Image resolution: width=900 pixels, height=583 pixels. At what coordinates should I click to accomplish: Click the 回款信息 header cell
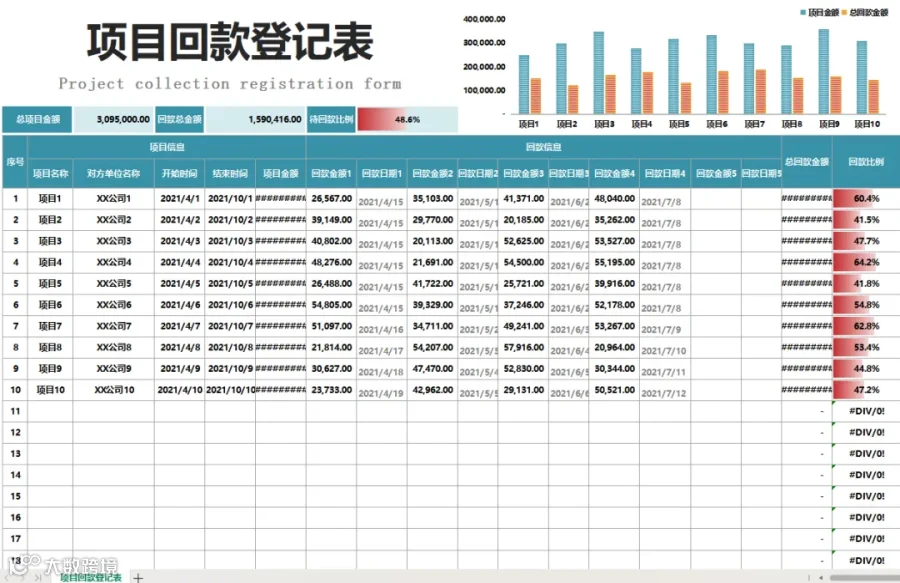tap(544, 147)
